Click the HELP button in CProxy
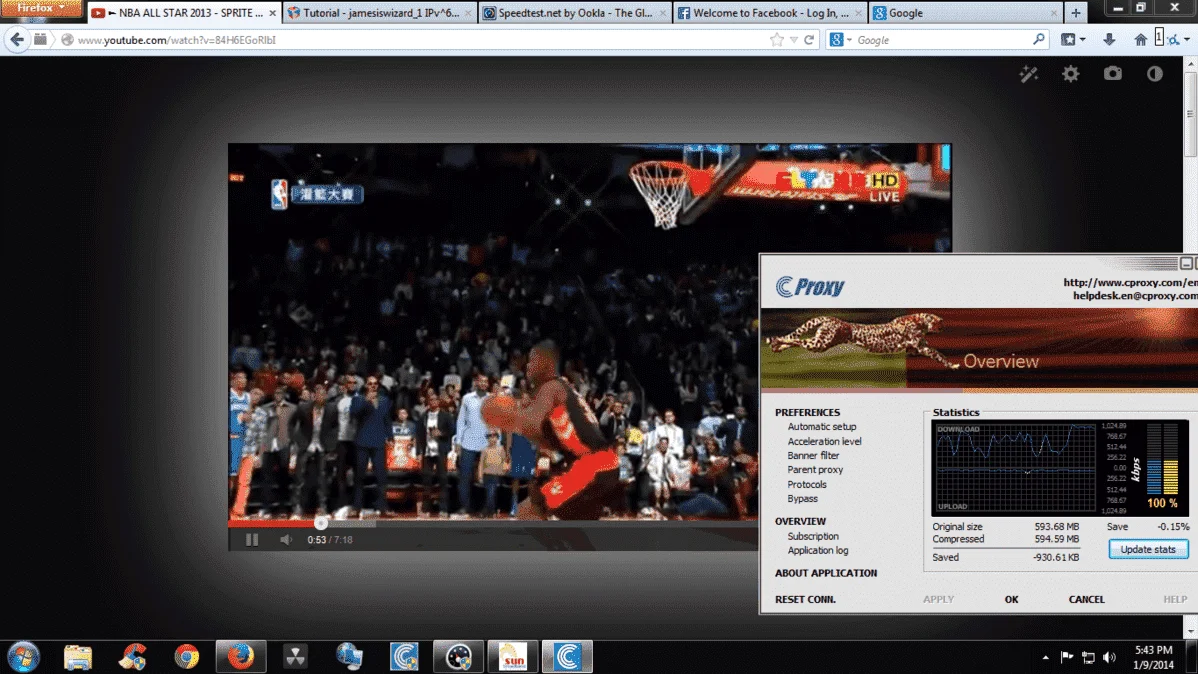Image resolution: width=1198 pixels, height=674 pixels. (1175, 599)
